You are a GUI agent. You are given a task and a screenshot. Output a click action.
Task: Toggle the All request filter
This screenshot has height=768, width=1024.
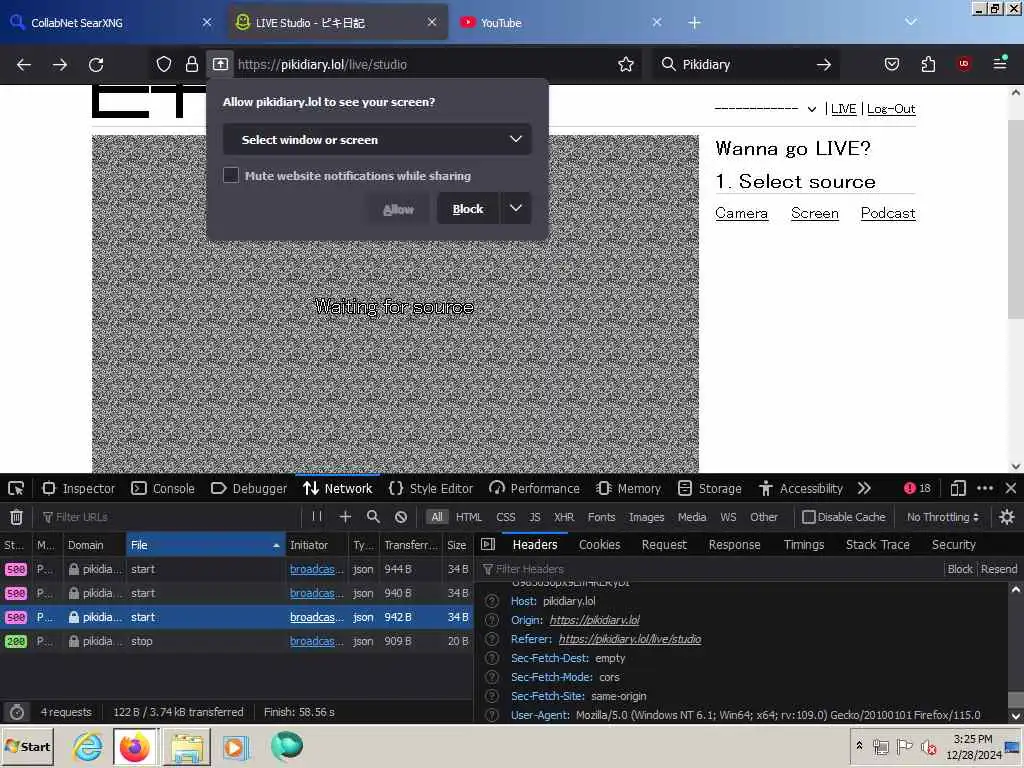pos(436,517)
